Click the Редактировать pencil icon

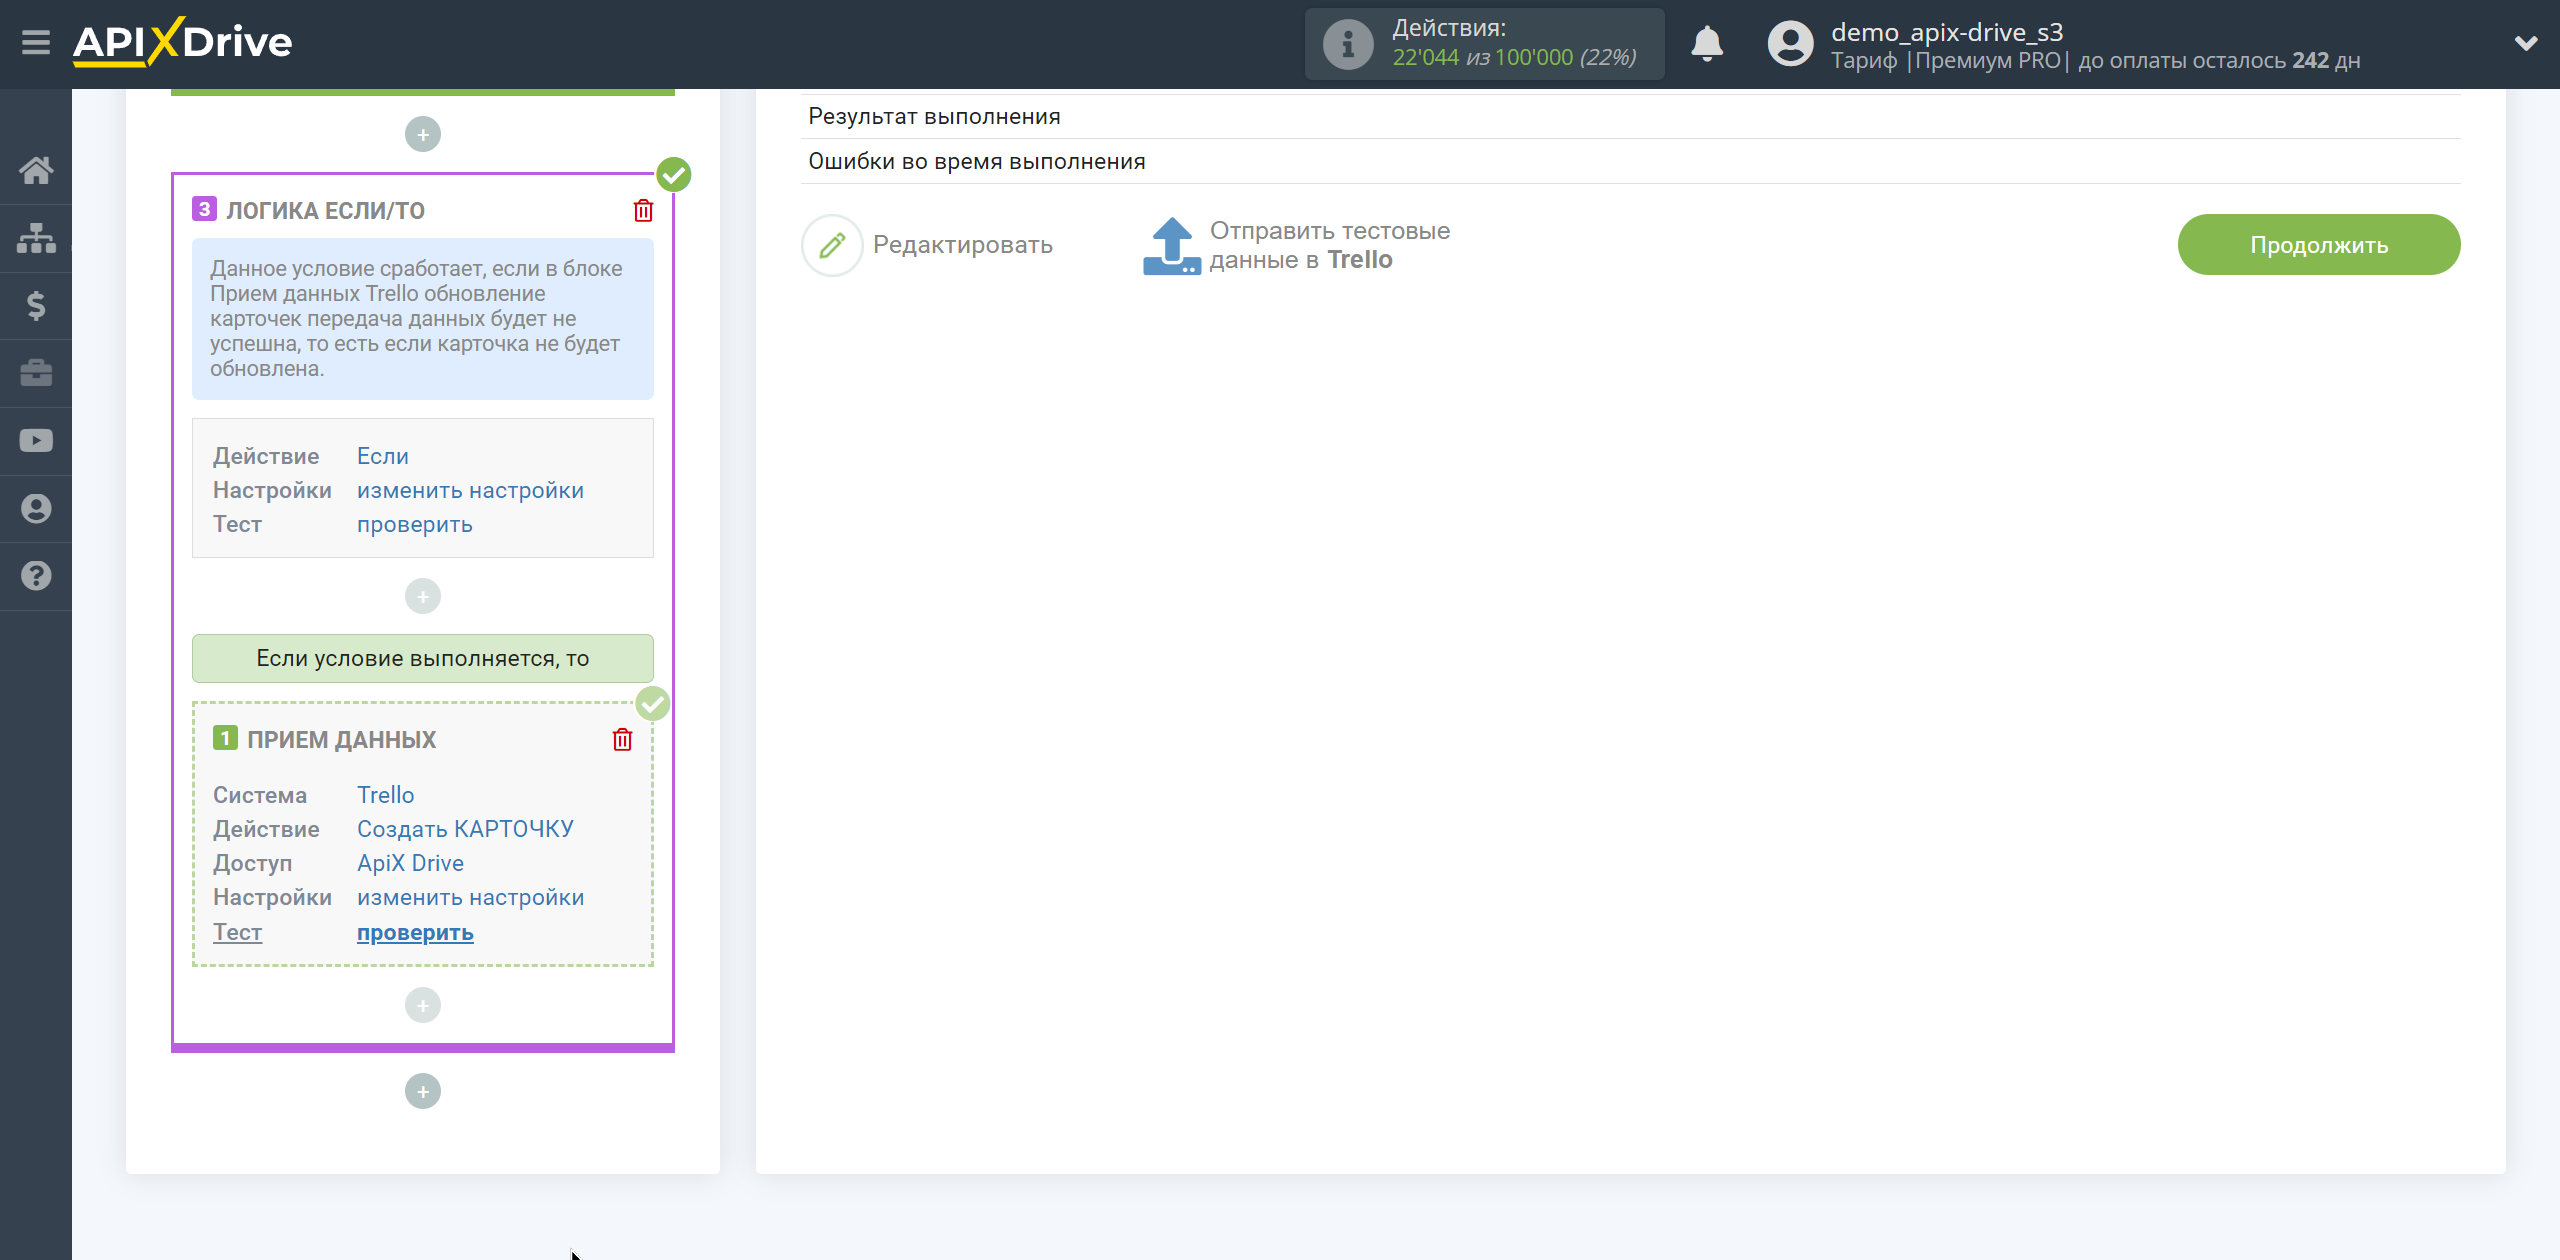click(x=832, y=245)
